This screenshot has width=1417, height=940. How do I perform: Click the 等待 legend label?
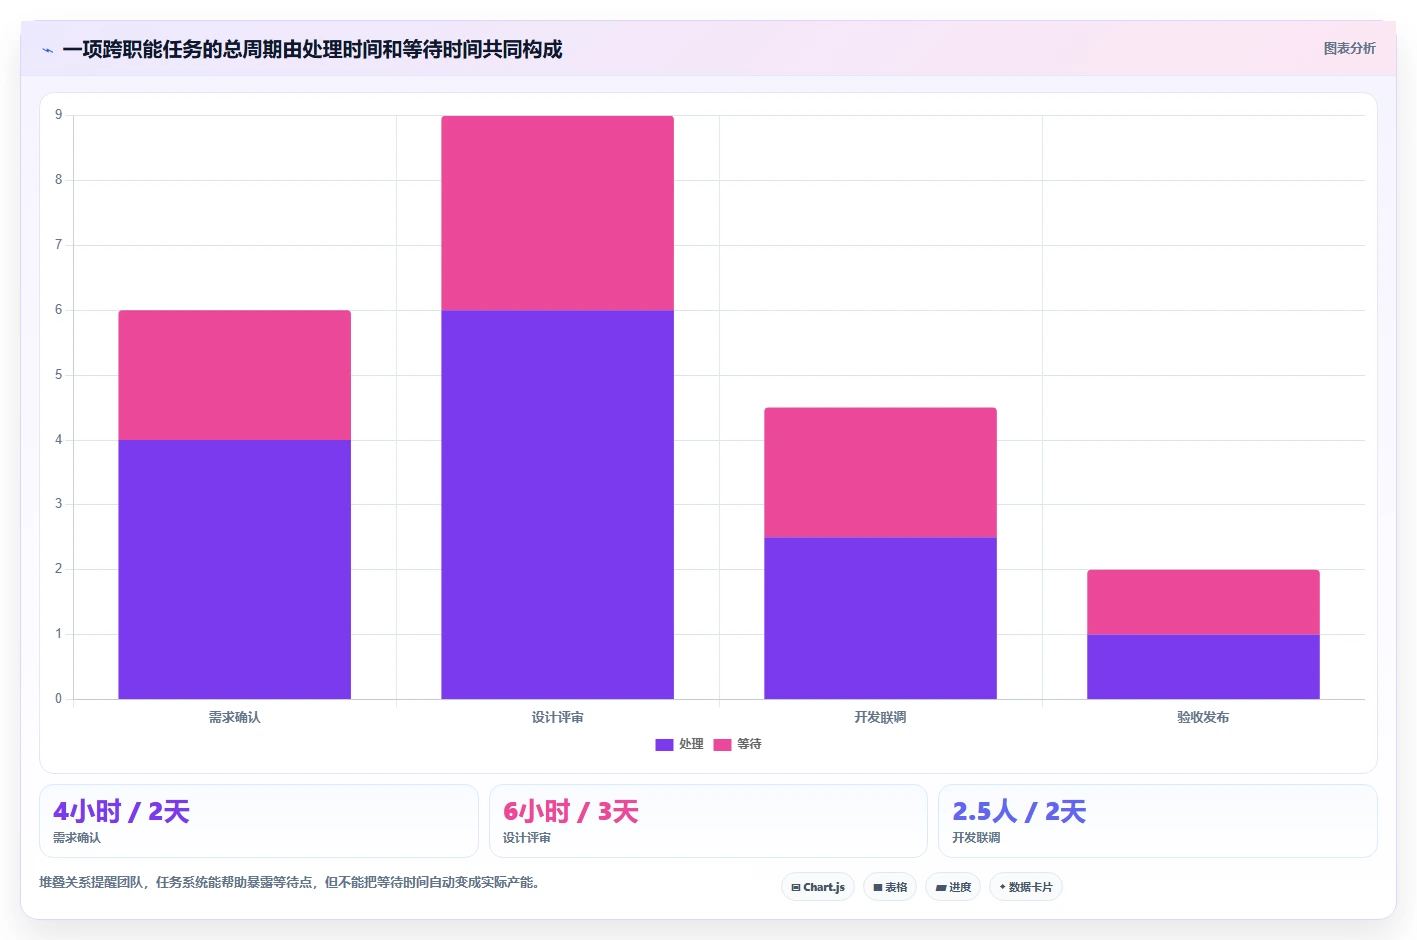pos(749,744)
